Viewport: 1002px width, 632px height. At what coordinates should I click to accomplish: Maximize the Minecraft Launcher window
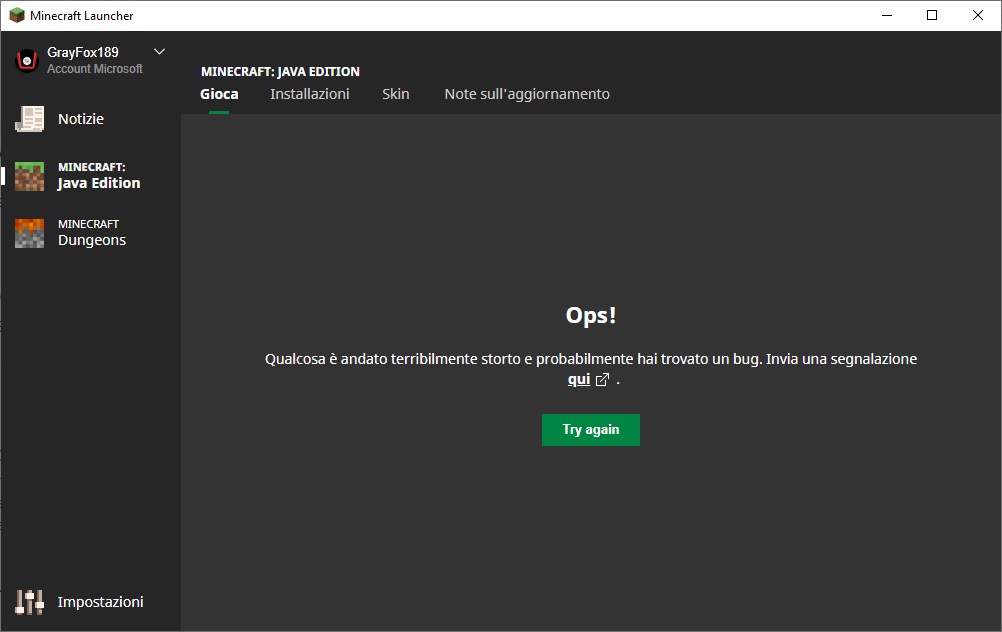pos(932,15)
